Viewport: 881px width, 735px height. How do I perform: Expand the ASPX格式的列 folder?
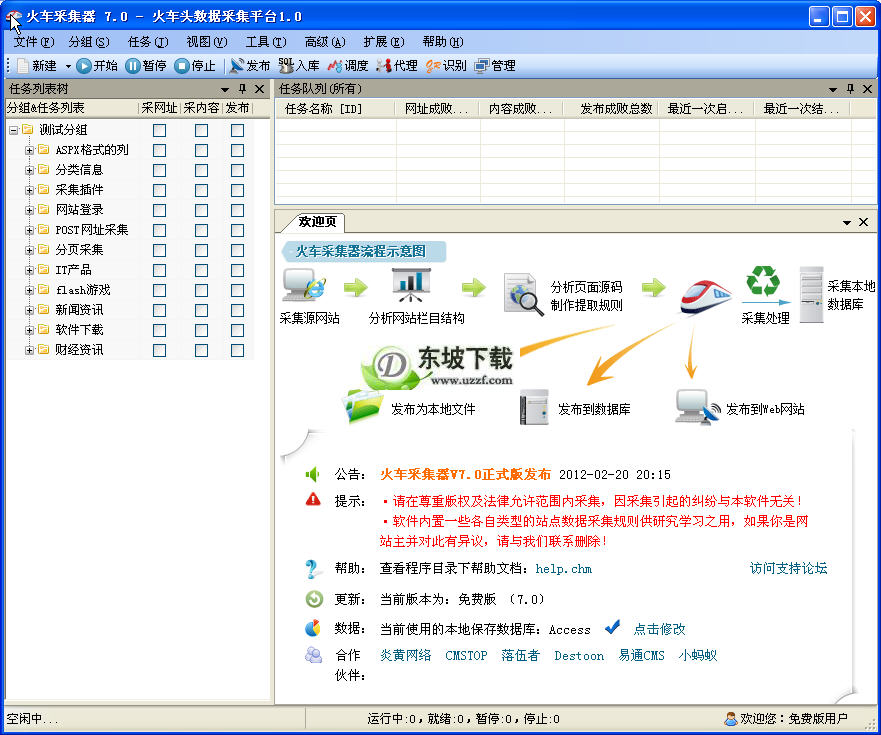[29, 151]
